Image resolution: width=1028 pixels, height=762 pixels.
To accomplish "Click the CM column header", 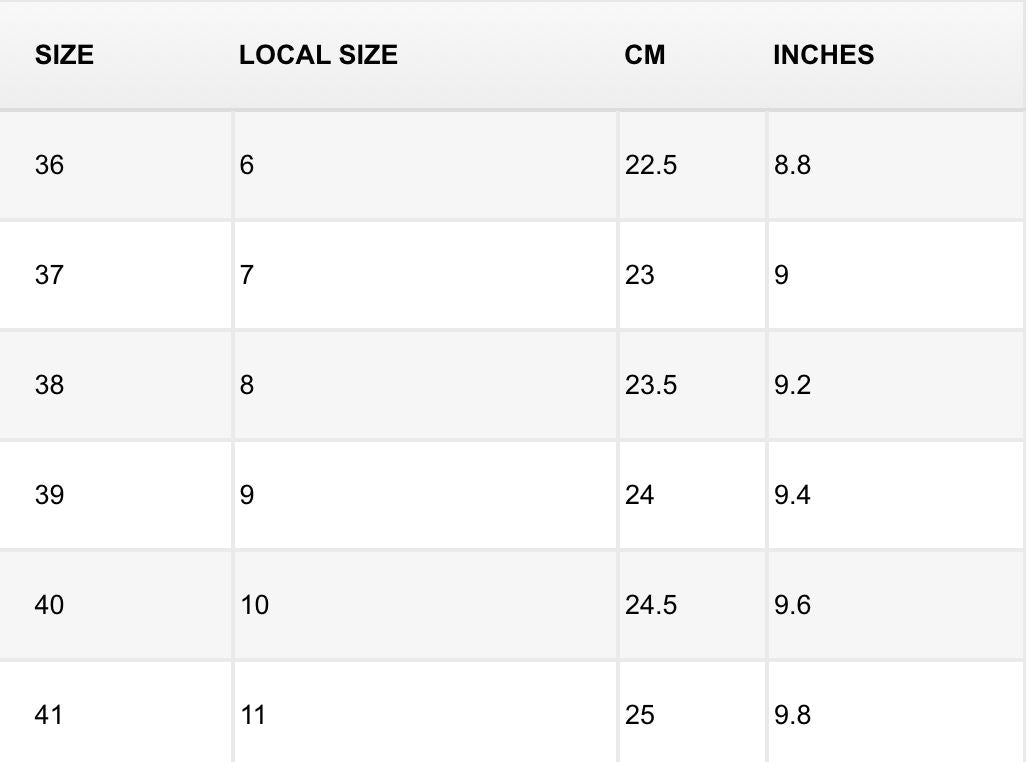I will (645, 55).
